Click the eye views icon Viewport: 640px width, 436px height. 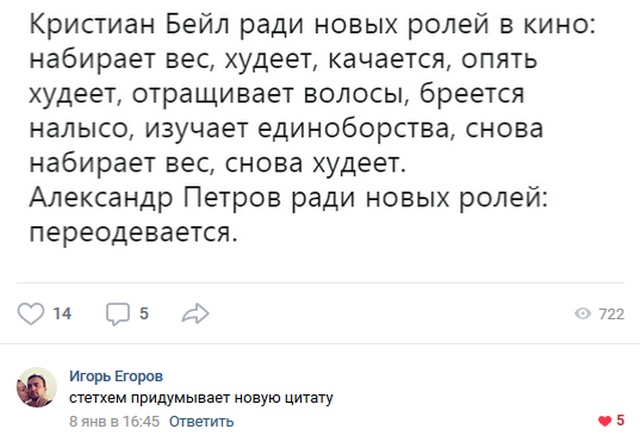583,314
